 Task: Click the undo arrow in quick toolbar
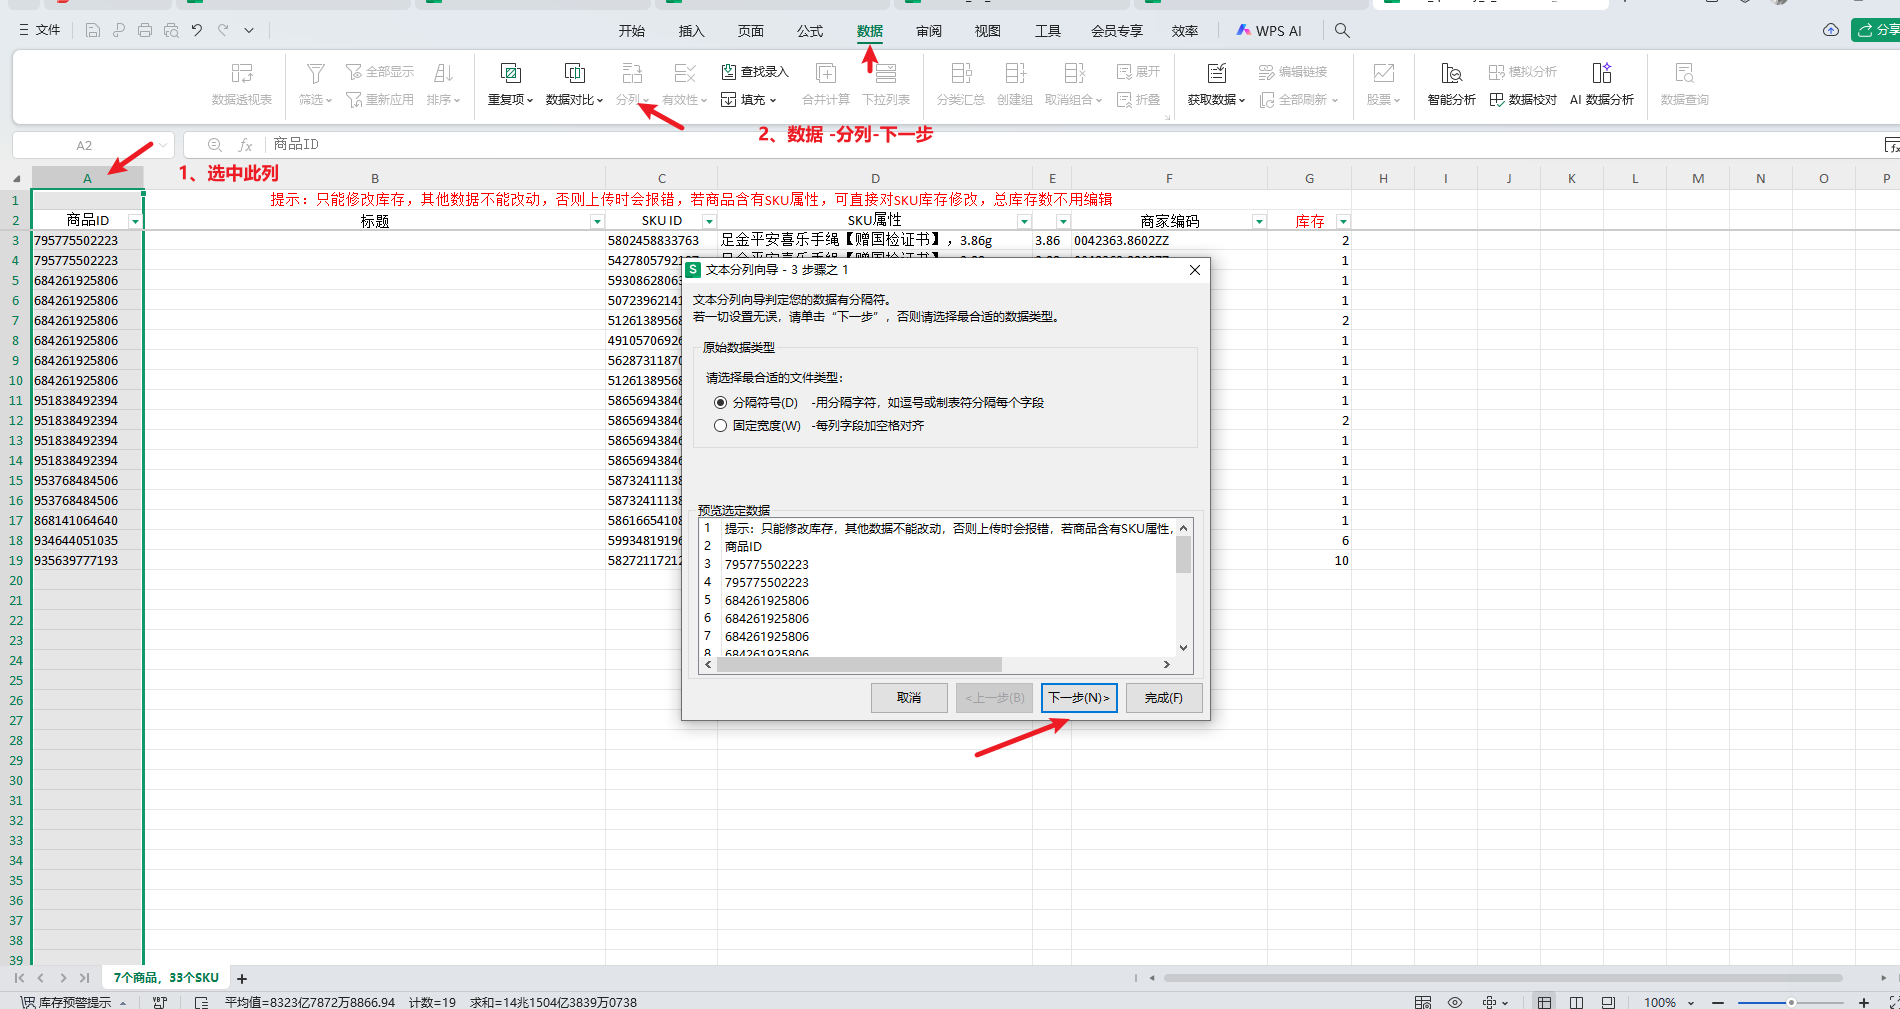(197, 31)
